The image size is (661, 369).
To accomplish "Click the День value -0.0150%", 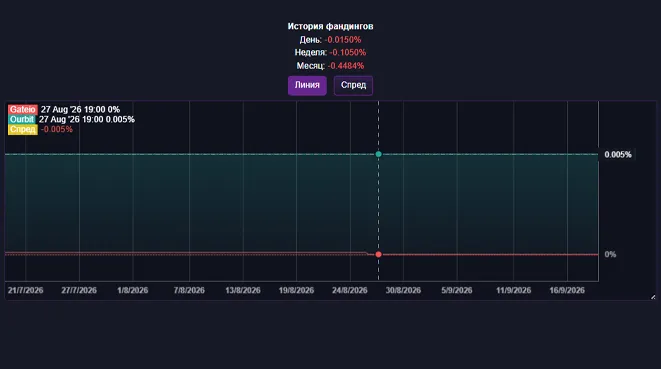I will click(x=343, y=40).
